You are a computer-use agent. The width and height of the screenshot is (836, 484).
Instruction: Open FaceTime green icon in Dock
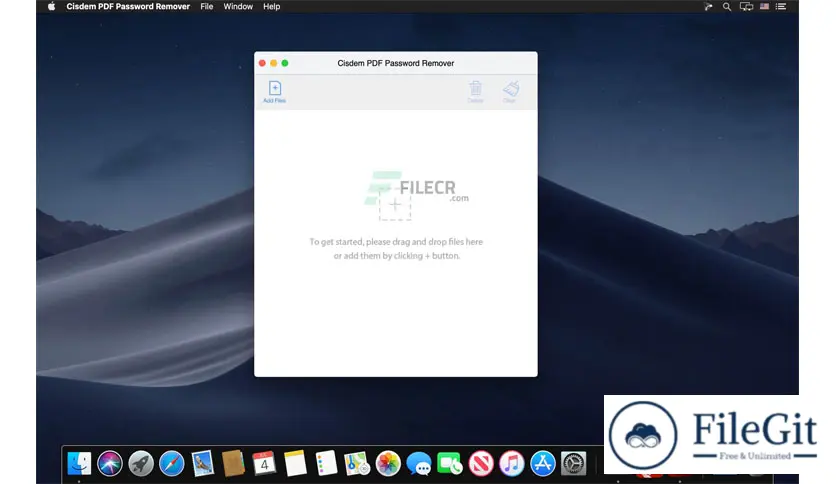[x=449, y=463]
